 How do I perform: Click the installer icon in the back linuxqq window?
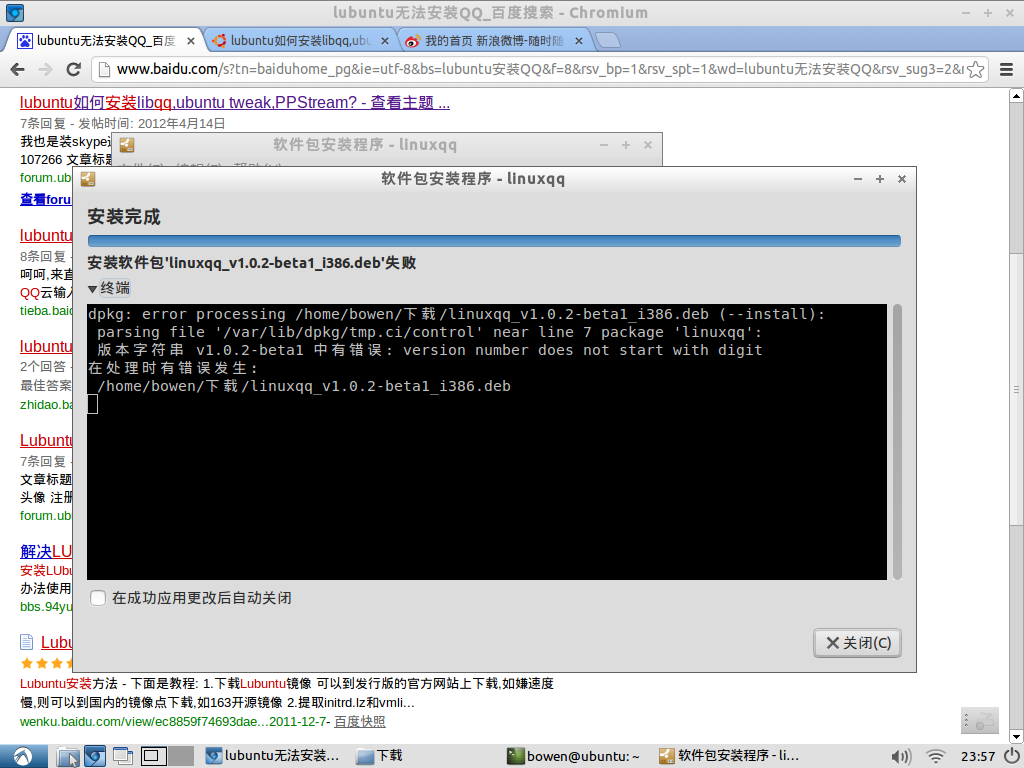point(127,145)
